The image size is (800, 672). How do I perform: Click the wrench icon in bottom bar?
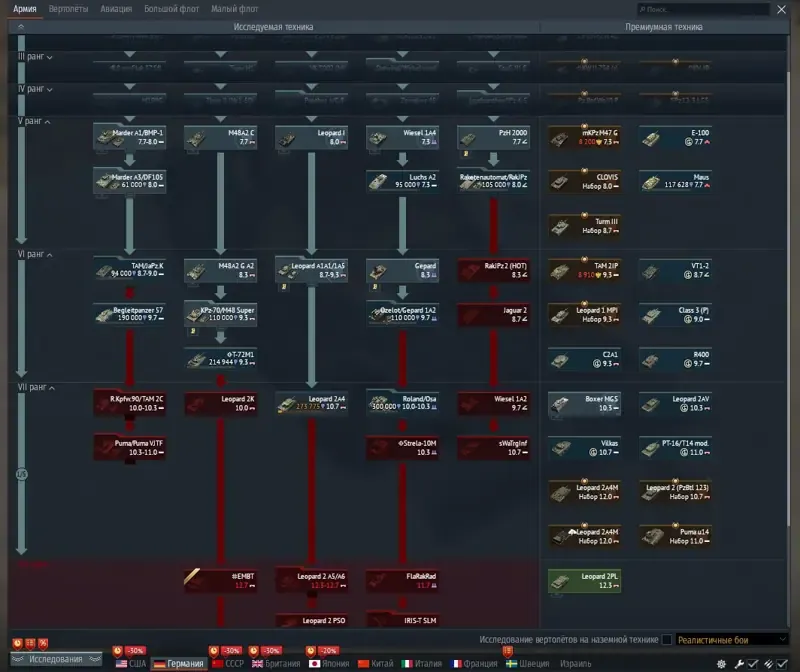739,664
